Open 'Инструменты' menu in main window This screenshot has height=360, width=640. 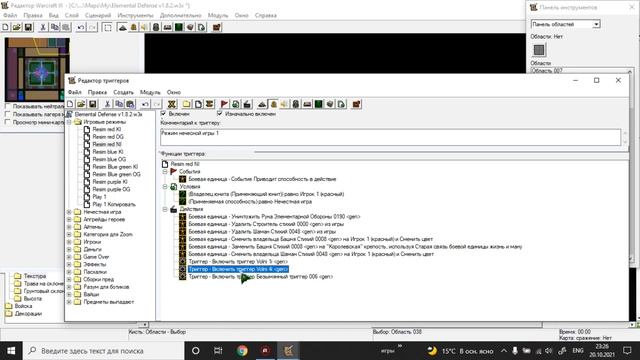point(136,15)
